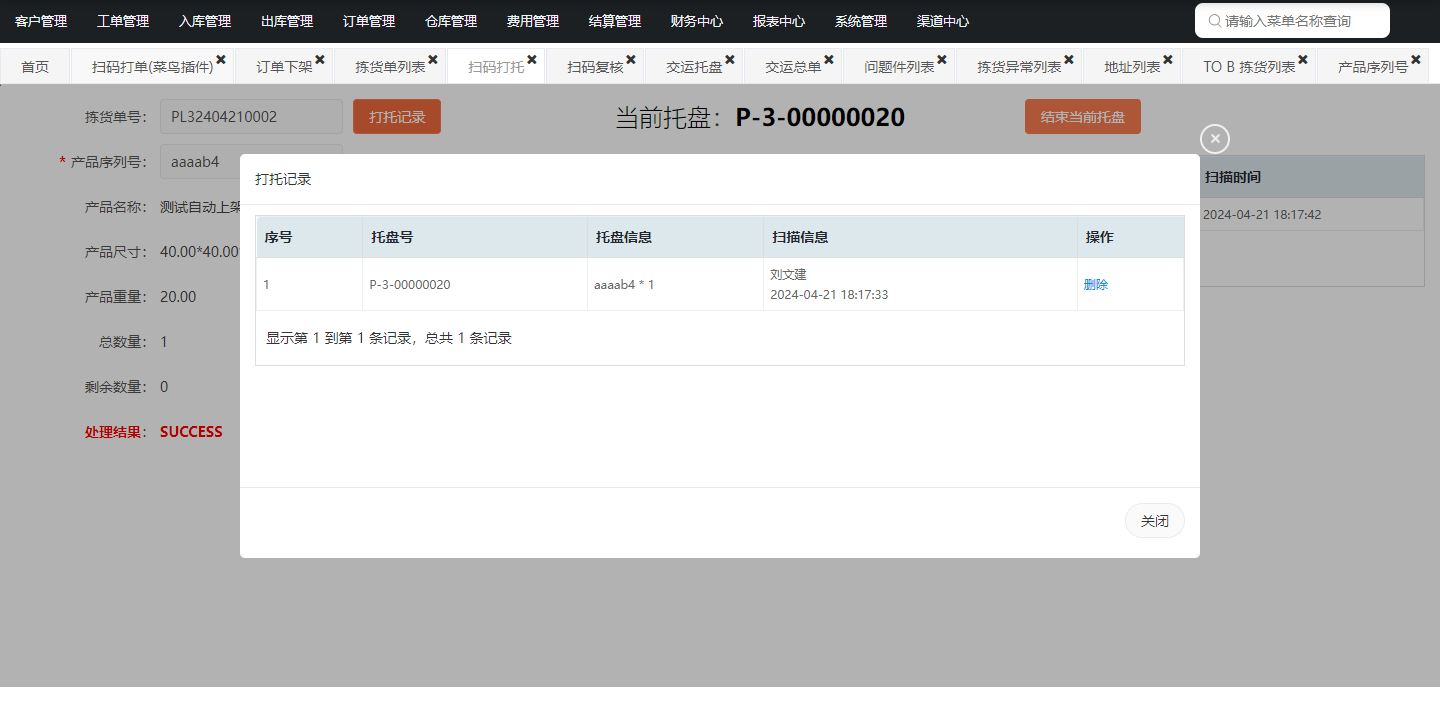Close the 订单下架 tab with its X
1440x703 pixels.
tap(320, 60)
